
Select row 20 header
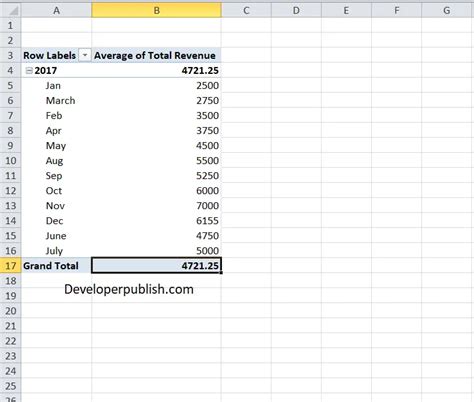tap(11, 311)
